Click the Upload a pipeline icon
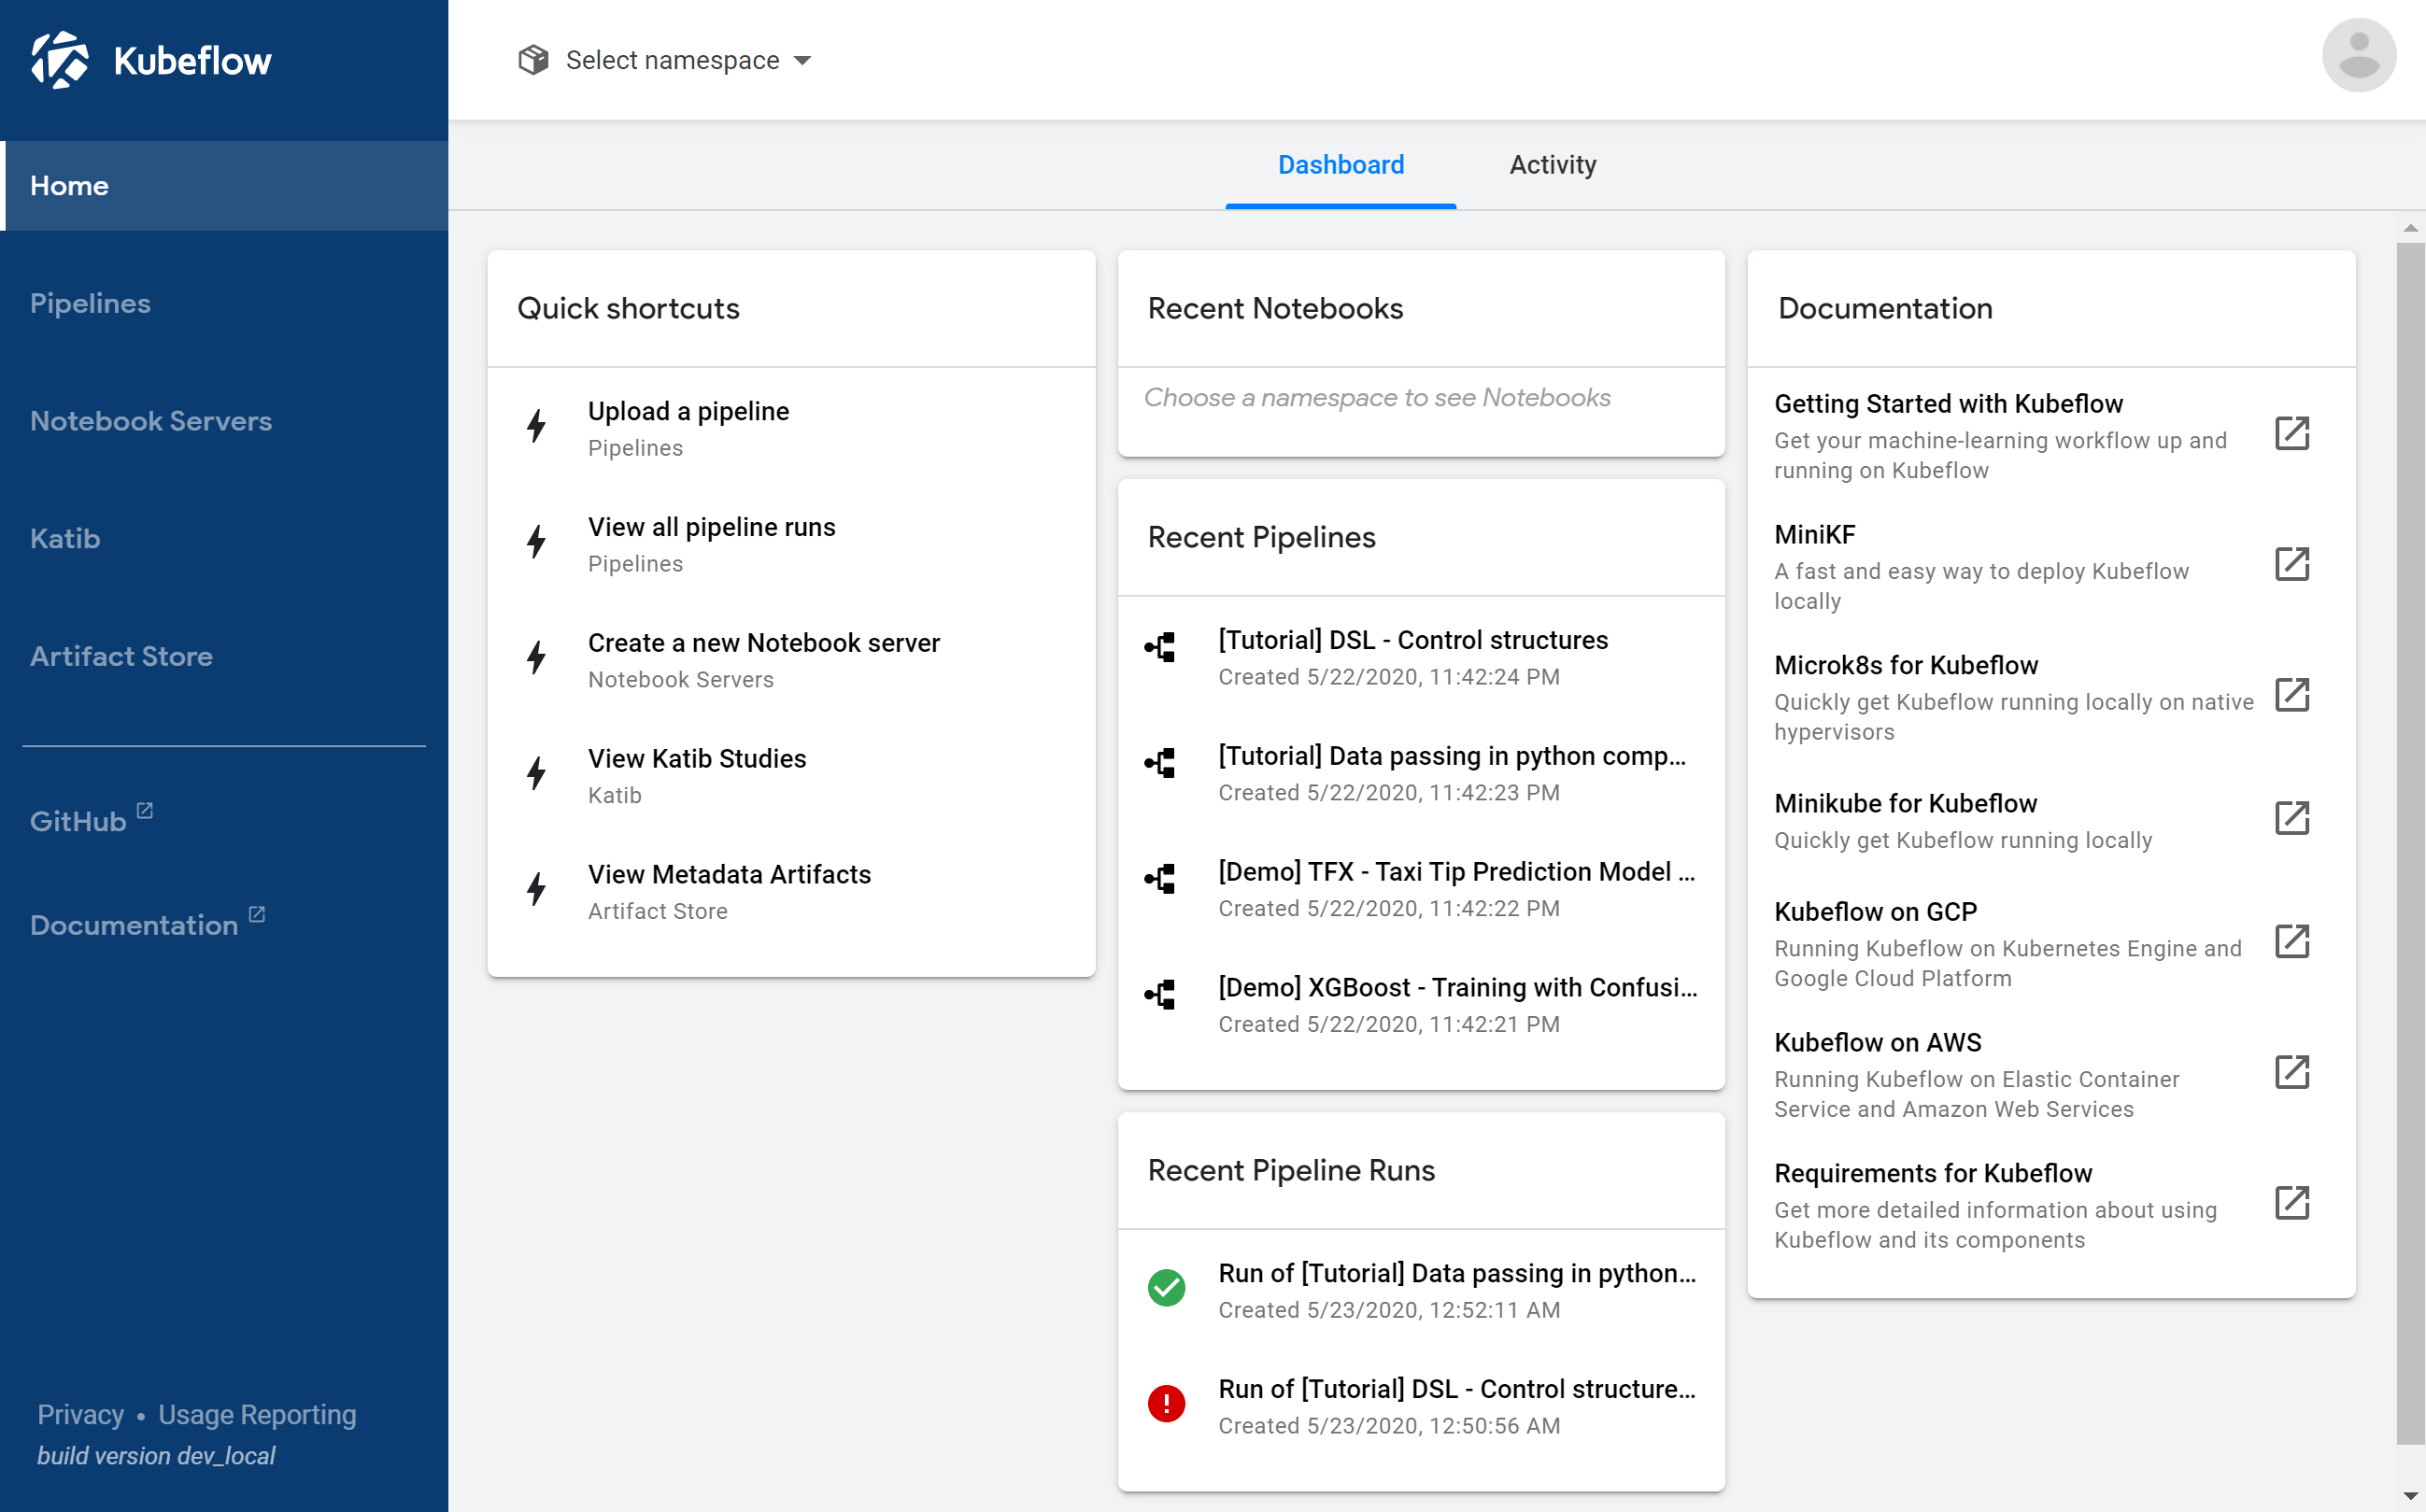Screen dimensions: 2426x1512 (534, 427)
